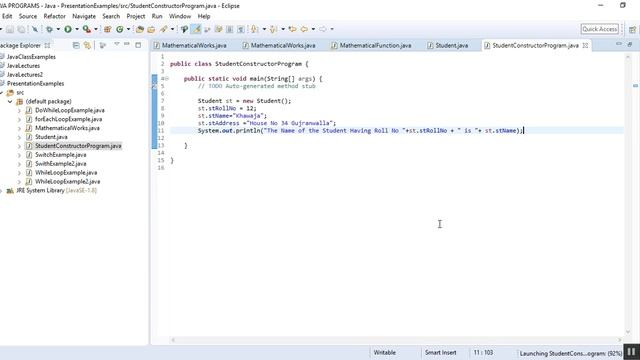Open the Run button dropdown arrow
Viewport: 640px width, 360px height.
click(77, 29)
